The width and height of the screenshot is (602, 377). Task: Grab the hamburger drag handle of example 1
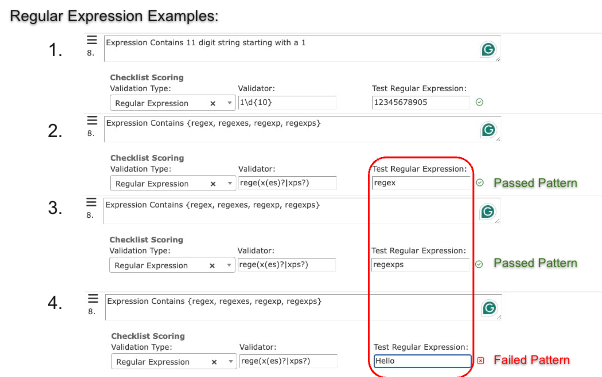[92, 40]
